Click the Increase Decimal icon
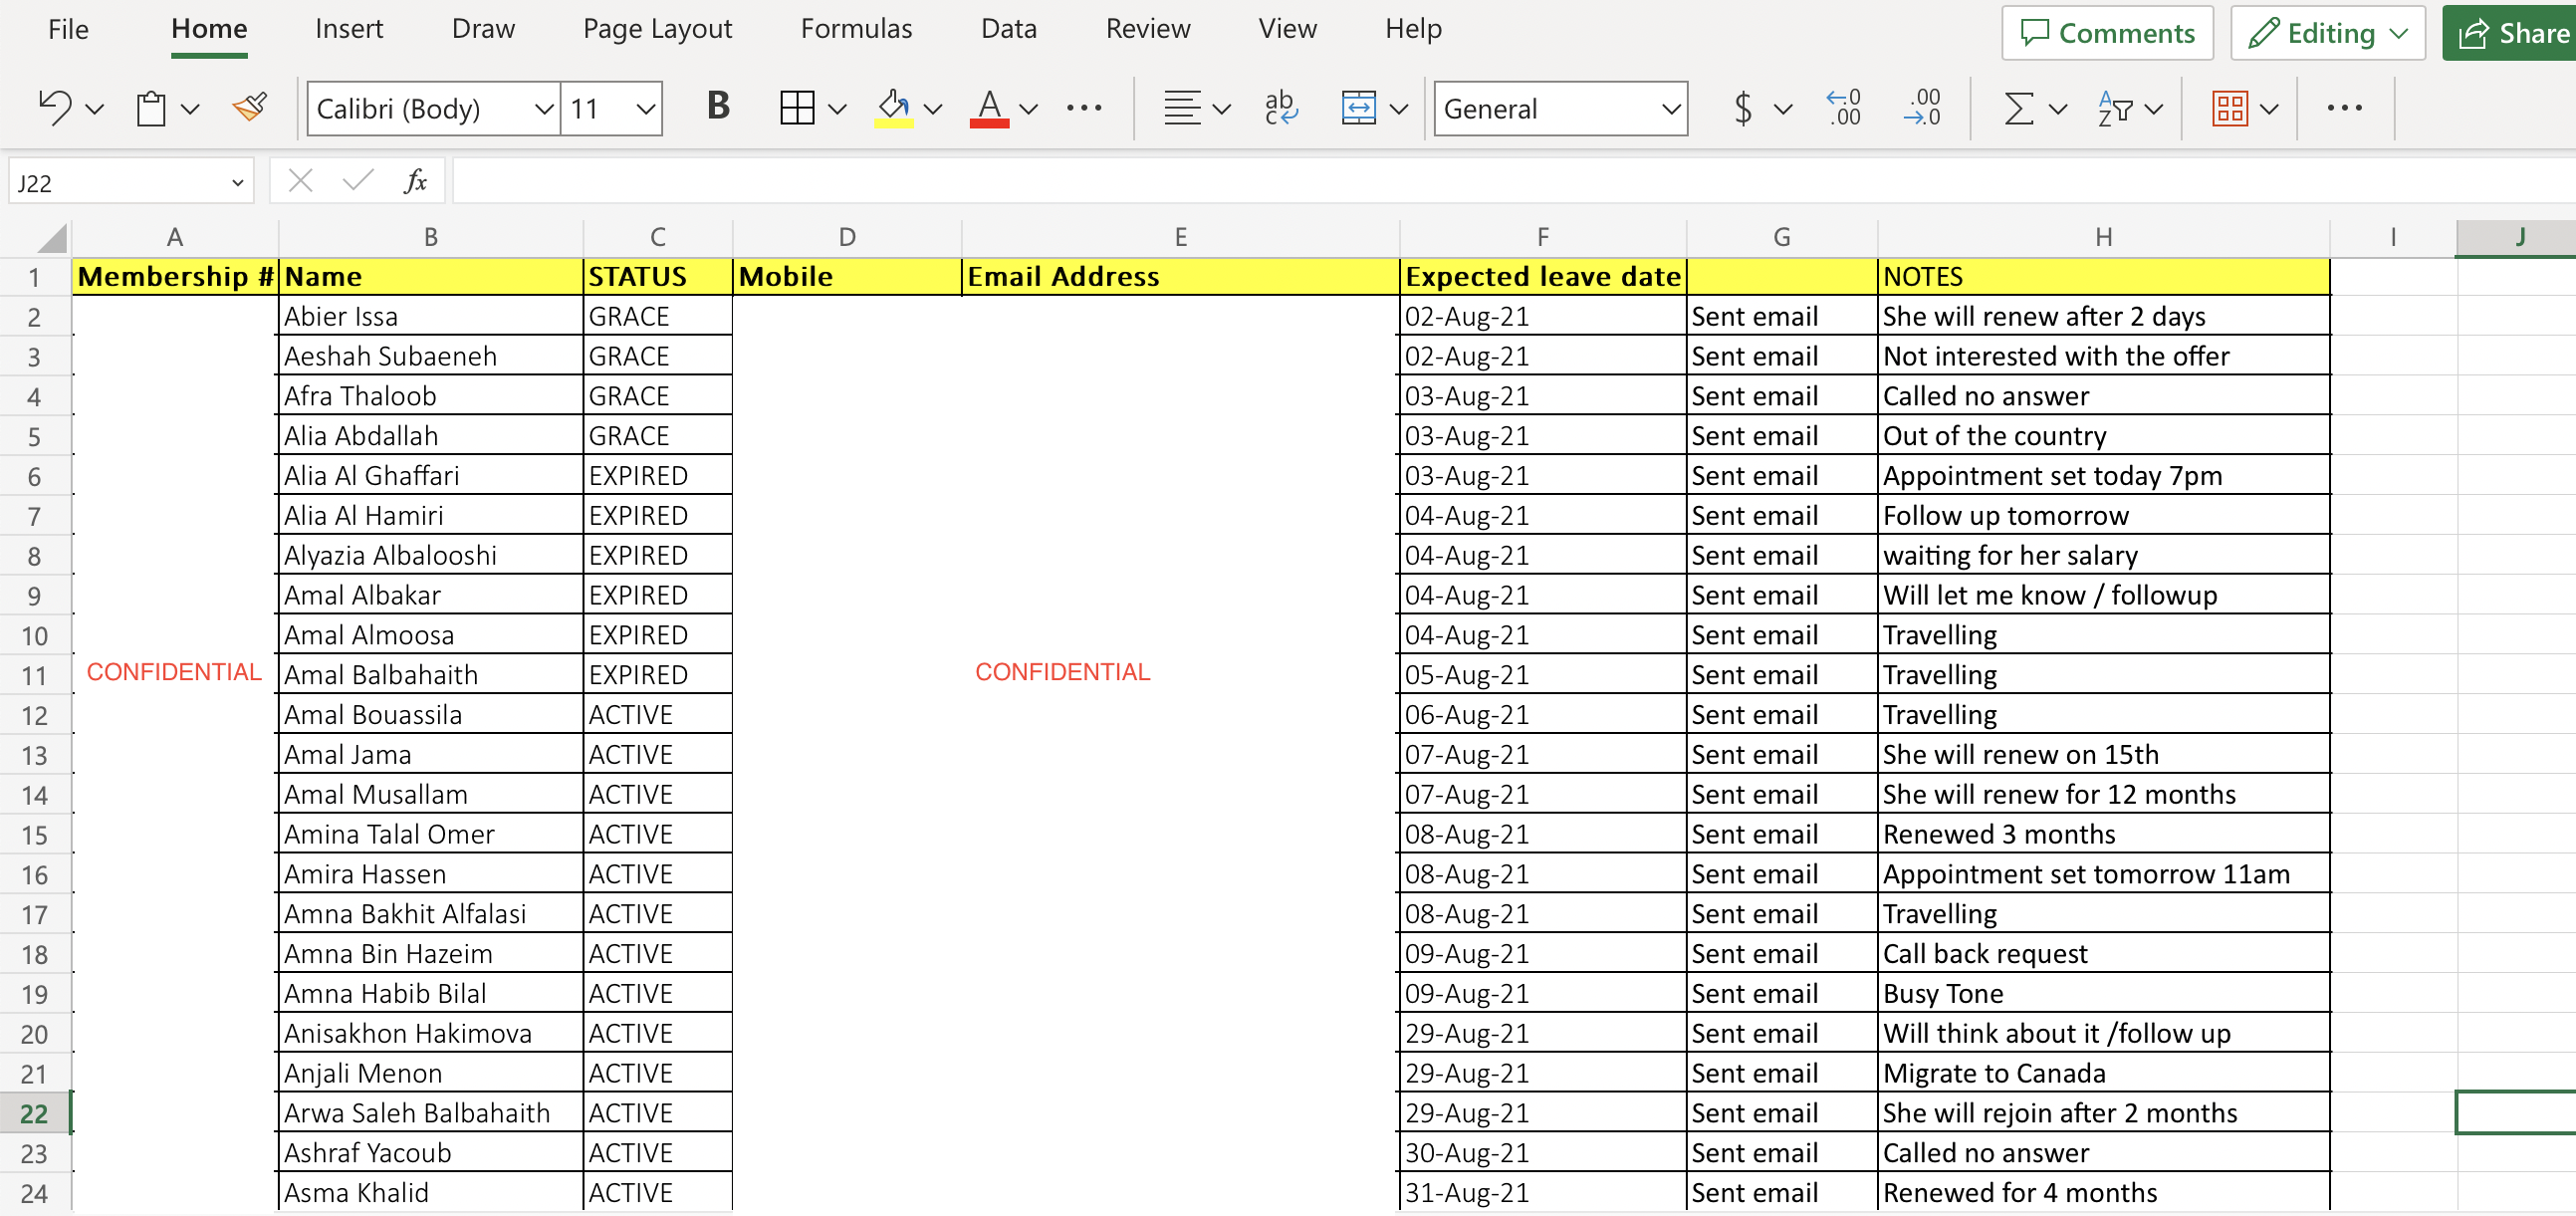This screenshot has width=2576, height=1216. click(1845, 108)
